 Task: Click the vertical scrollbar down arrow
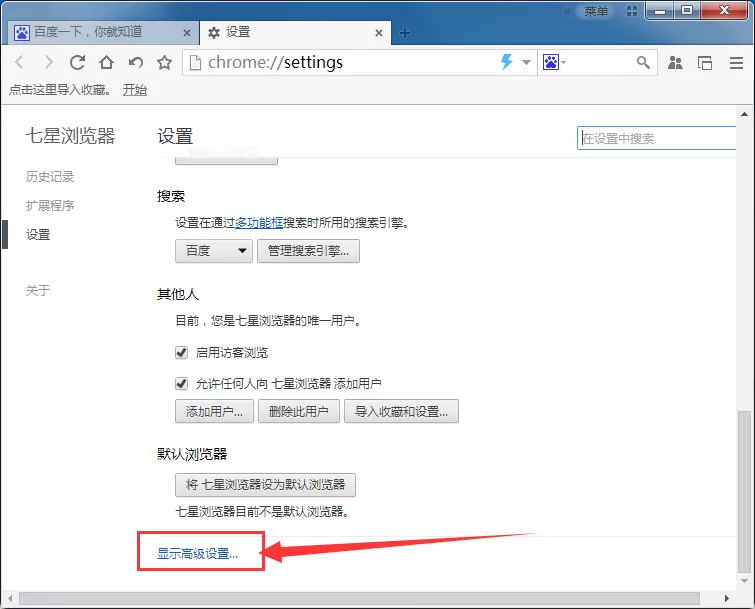(744, 581)
